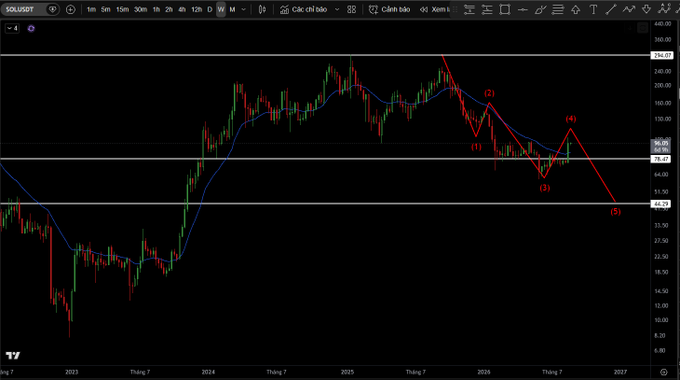Add a symbol to compare with plus icon
Viewport: 680px width, 380px height.
70,9
